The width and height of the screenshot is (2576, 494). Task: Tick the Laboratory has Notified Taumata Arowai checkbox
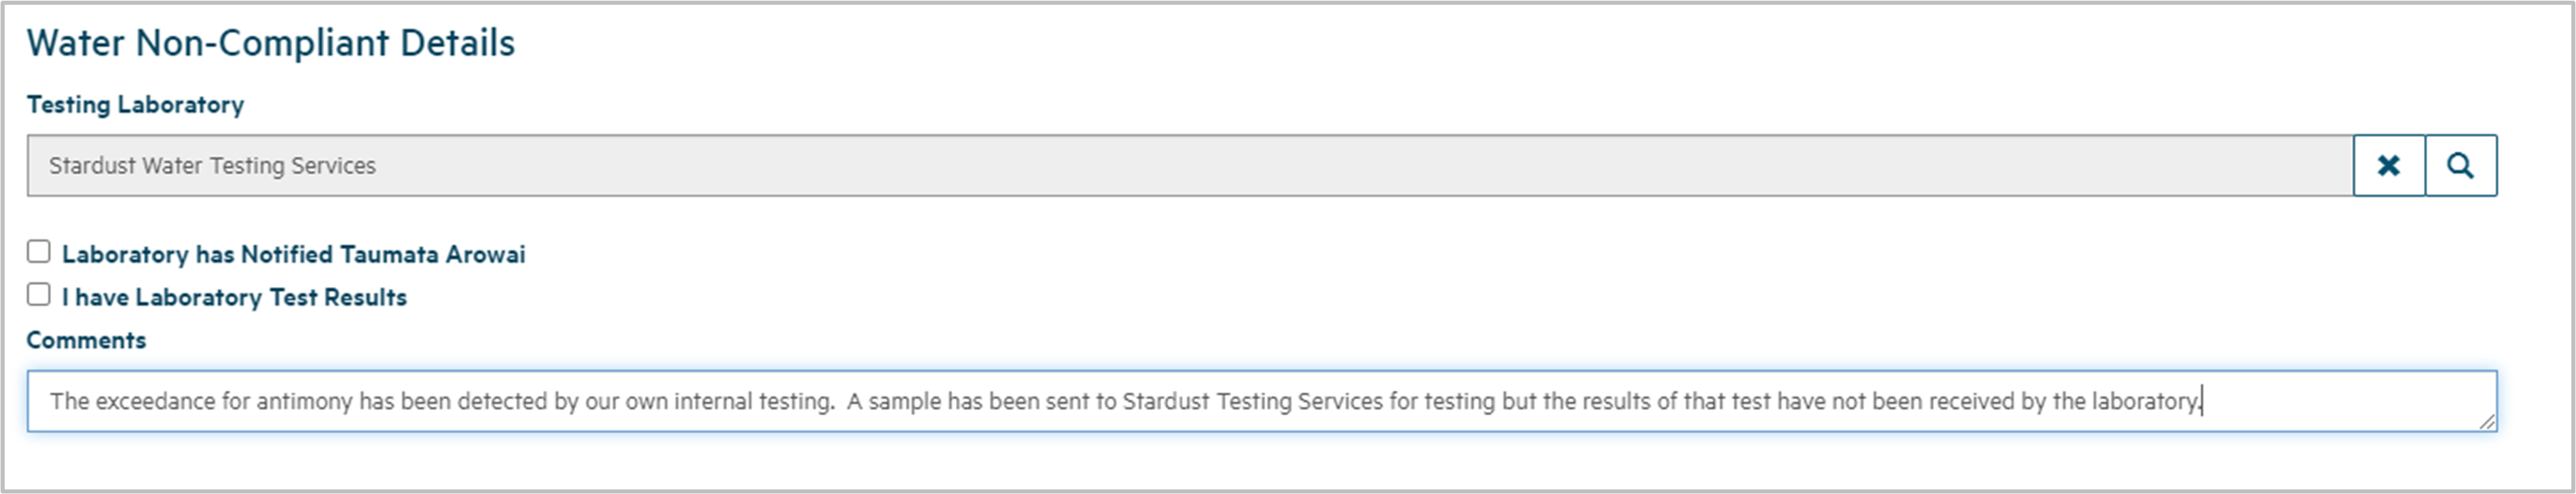pos(39,252)
